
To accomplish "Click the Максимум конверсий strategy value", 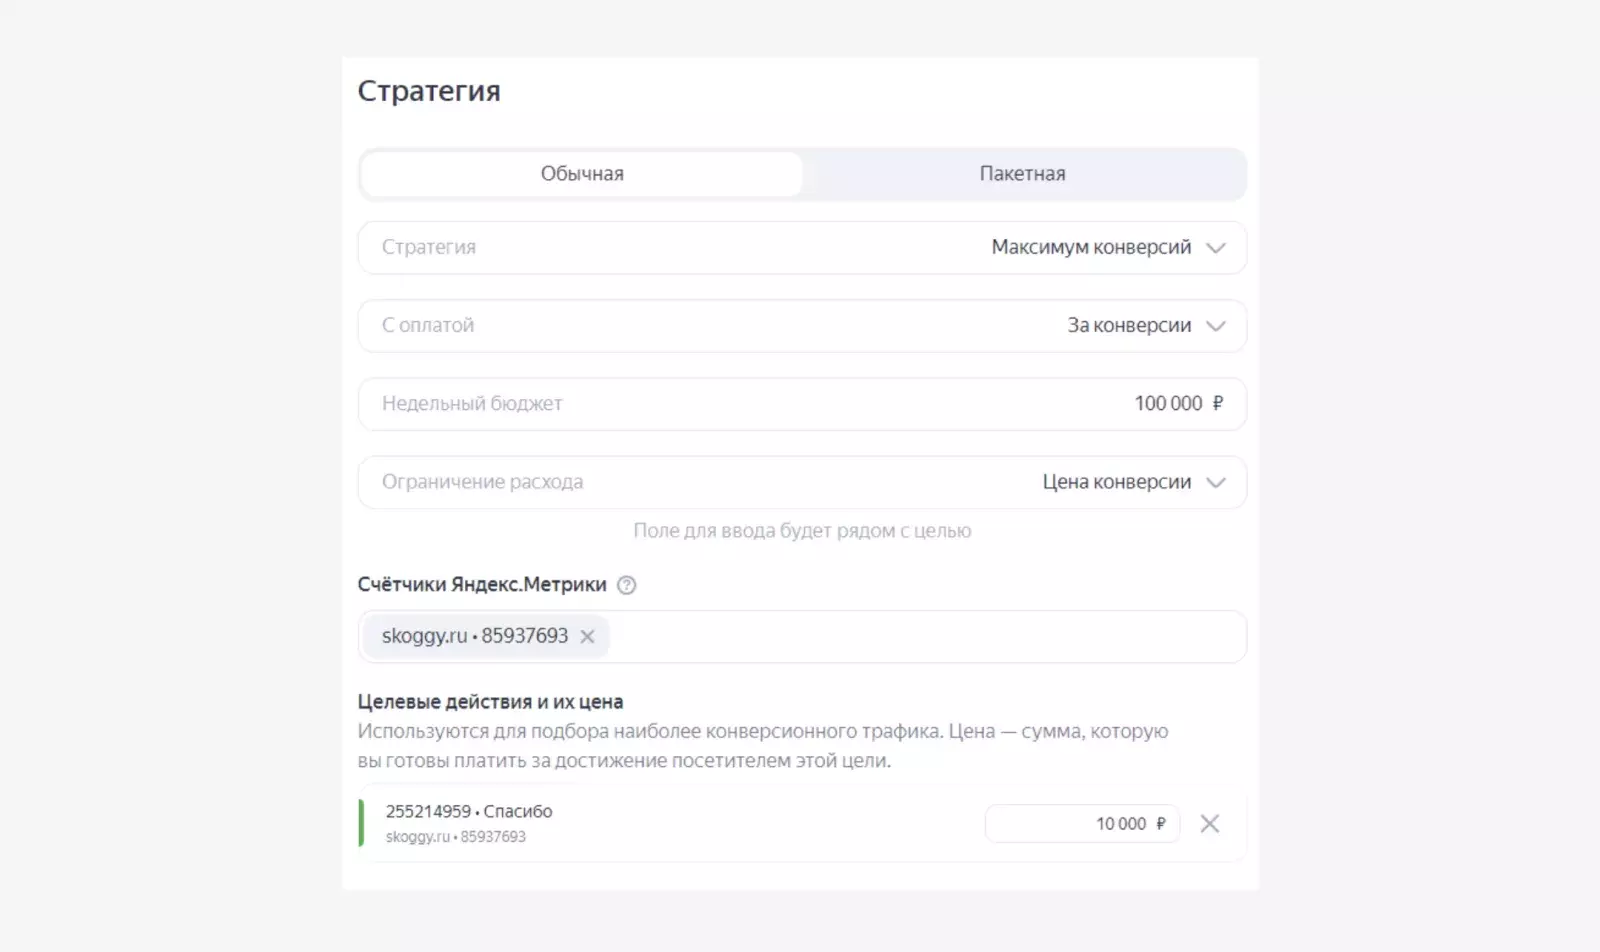I will tap(1090, 247).
